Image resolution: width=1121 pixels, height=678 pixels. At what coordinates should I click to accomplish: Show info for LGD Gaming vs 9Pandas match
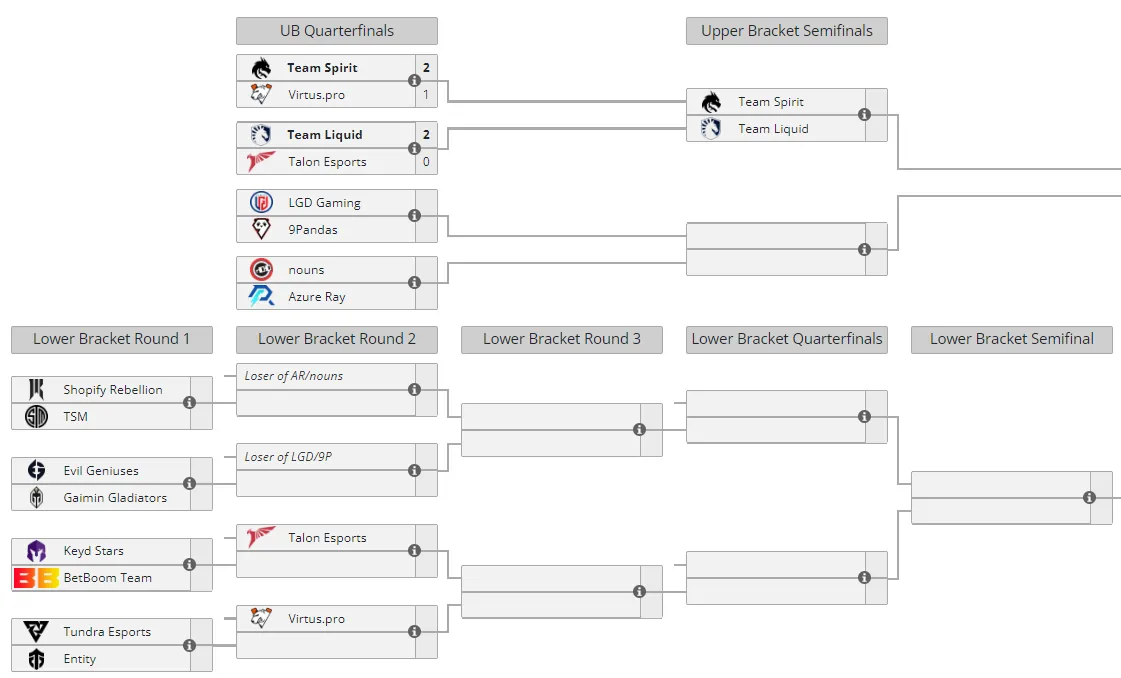coord(414,215)
